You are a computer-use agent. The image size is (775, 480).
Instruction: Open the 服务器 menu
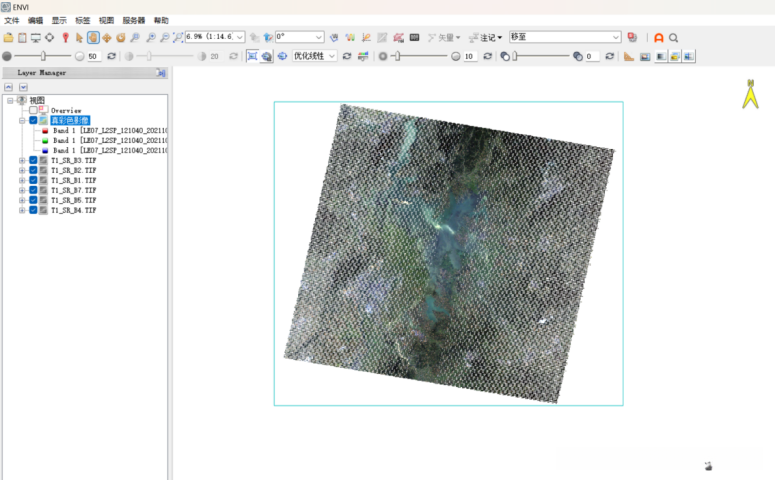(x=134, y=20)
